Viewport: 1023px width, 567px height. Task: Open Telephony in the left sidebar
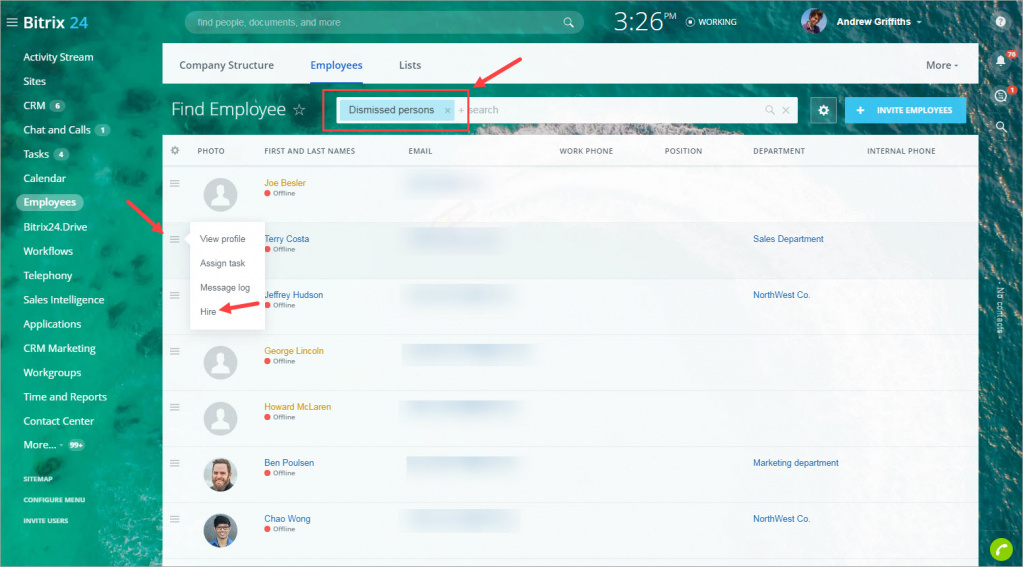[x=48, y=275]
